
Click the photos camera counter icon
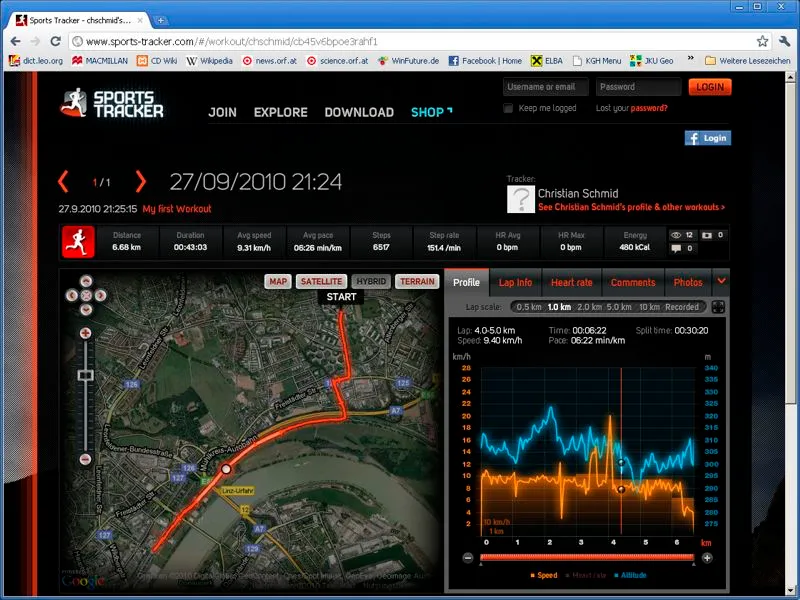click(x=707, y=235)
